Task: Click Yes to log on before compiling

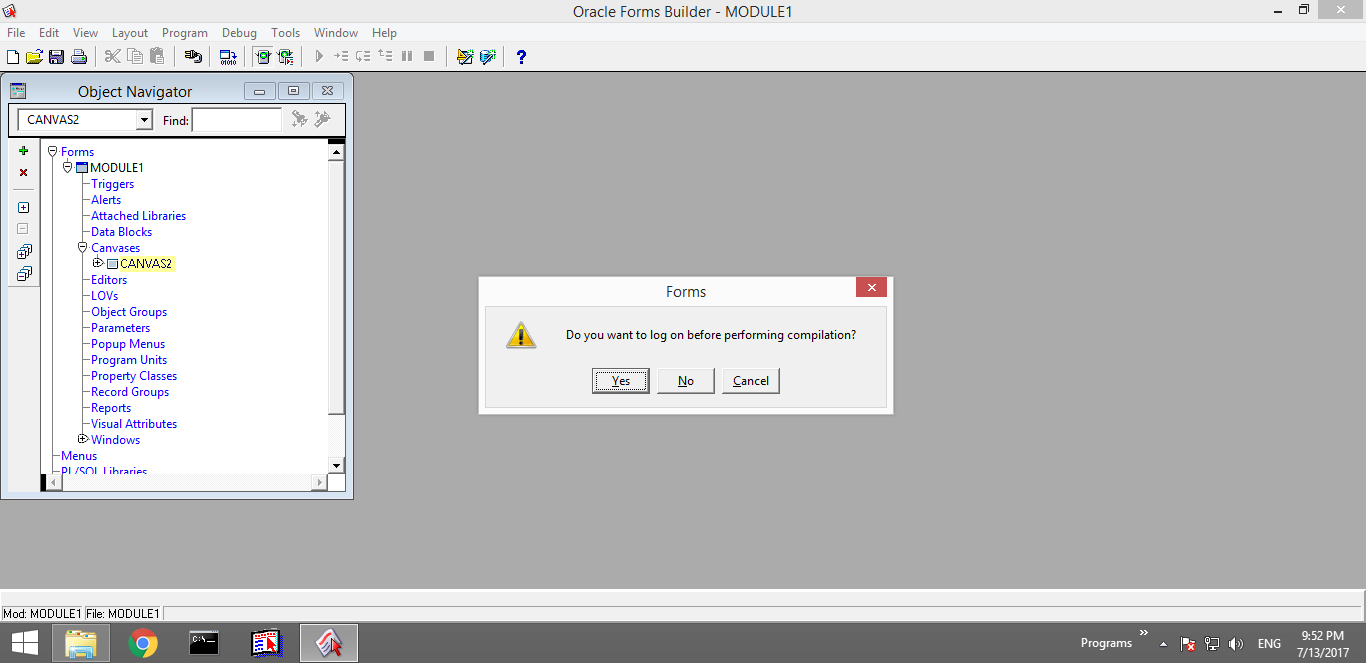Action: point(620,380)
